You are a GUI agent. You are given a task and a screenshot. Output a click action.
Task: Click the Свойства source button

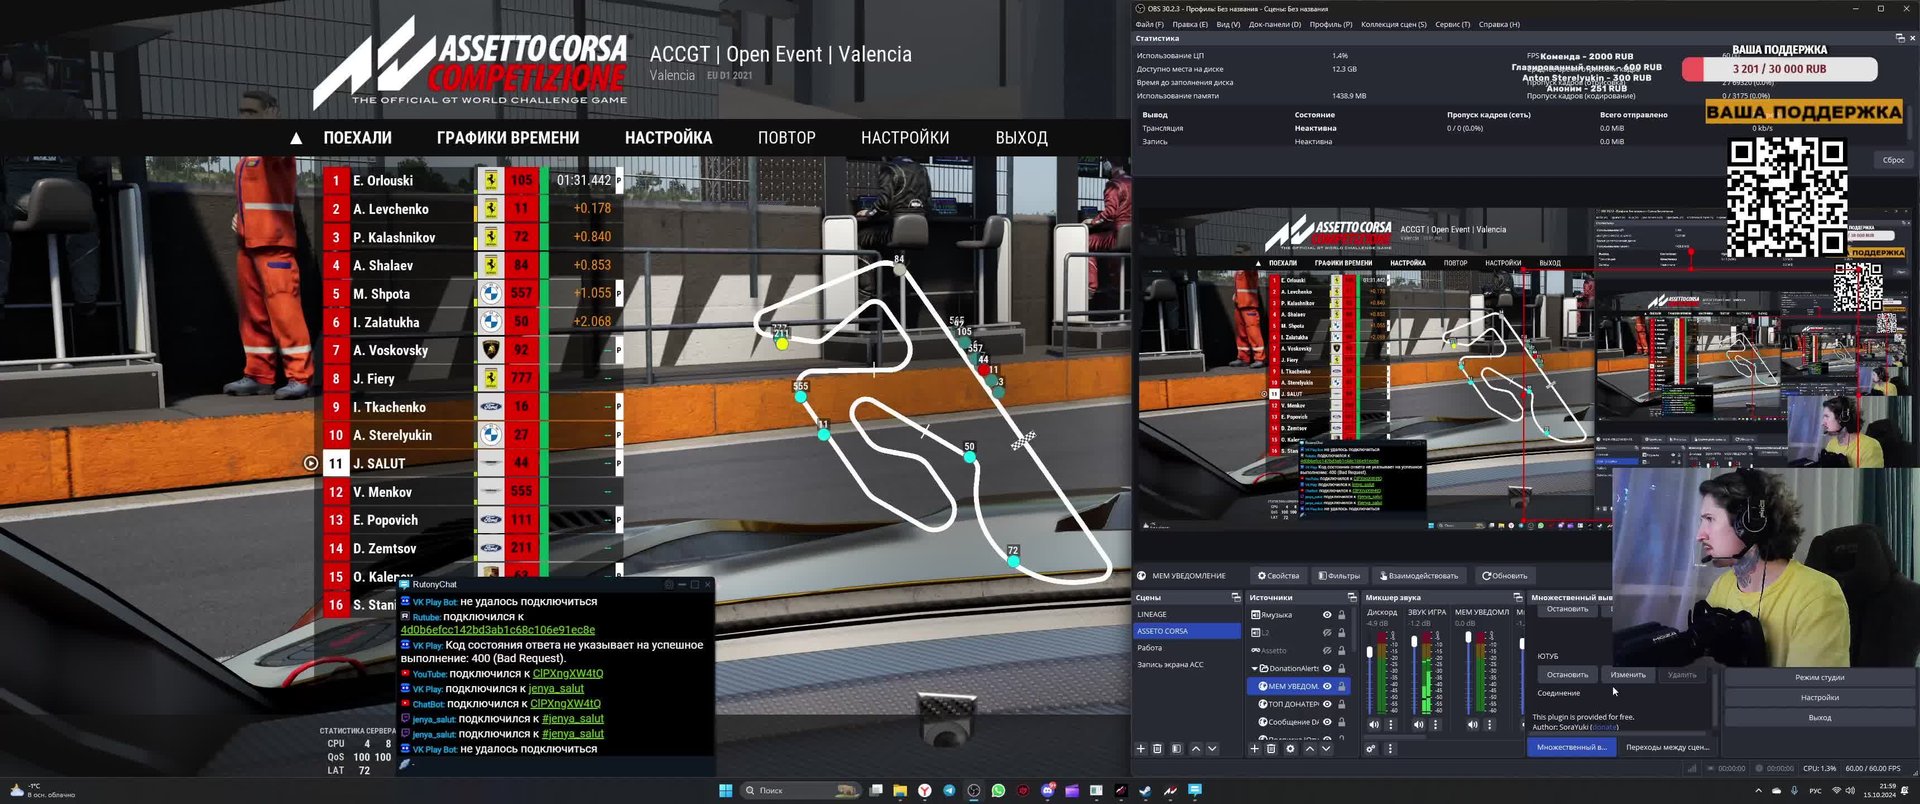coord(1279,576)
